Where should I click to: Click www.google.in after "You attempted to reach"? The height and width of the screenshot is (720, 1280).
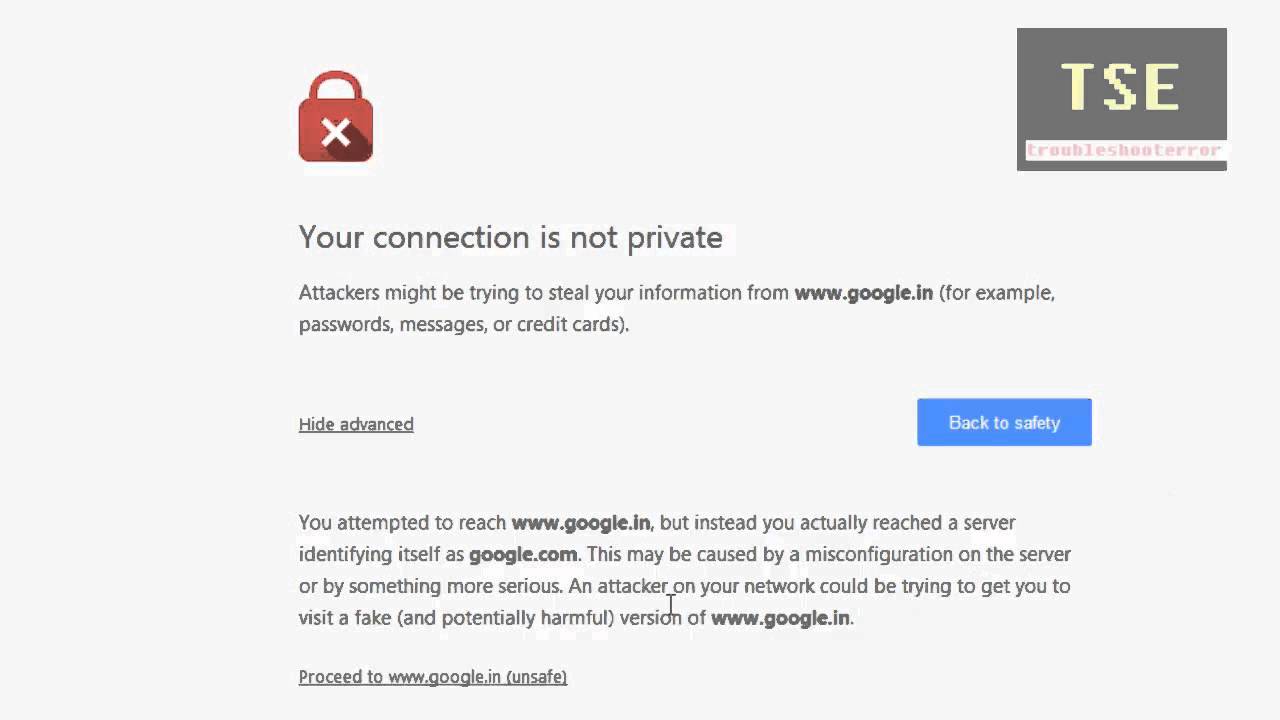tap(581, 522)
